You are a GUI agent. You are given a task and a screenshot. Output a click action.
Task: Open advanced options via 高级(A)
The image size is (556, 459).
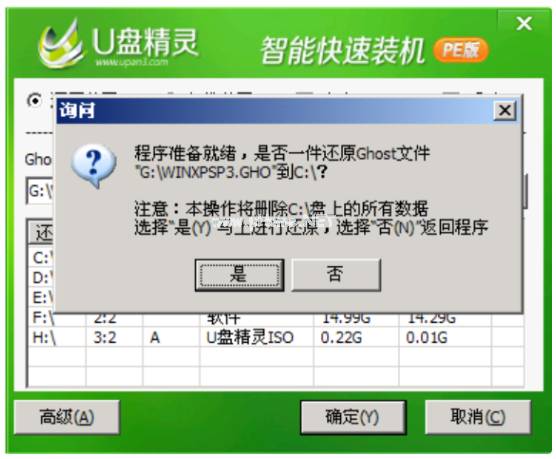[x=67, y=417]
